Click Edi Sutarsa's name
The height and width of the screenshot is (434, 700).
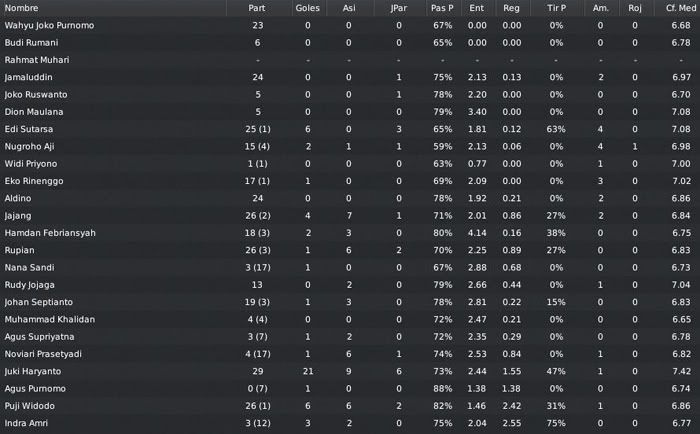(x=29, y=129)
